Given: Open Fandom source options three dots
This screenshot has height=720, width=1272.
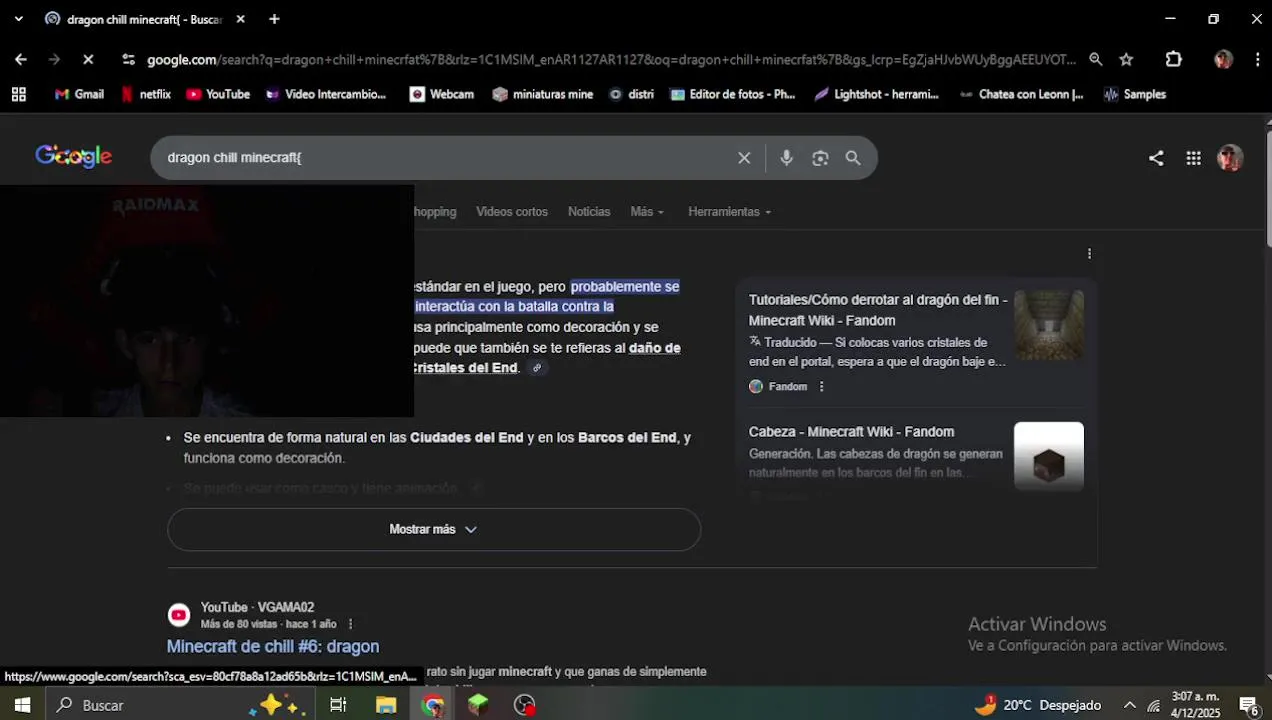Looking at the screenshot, I should pos(822,387).
